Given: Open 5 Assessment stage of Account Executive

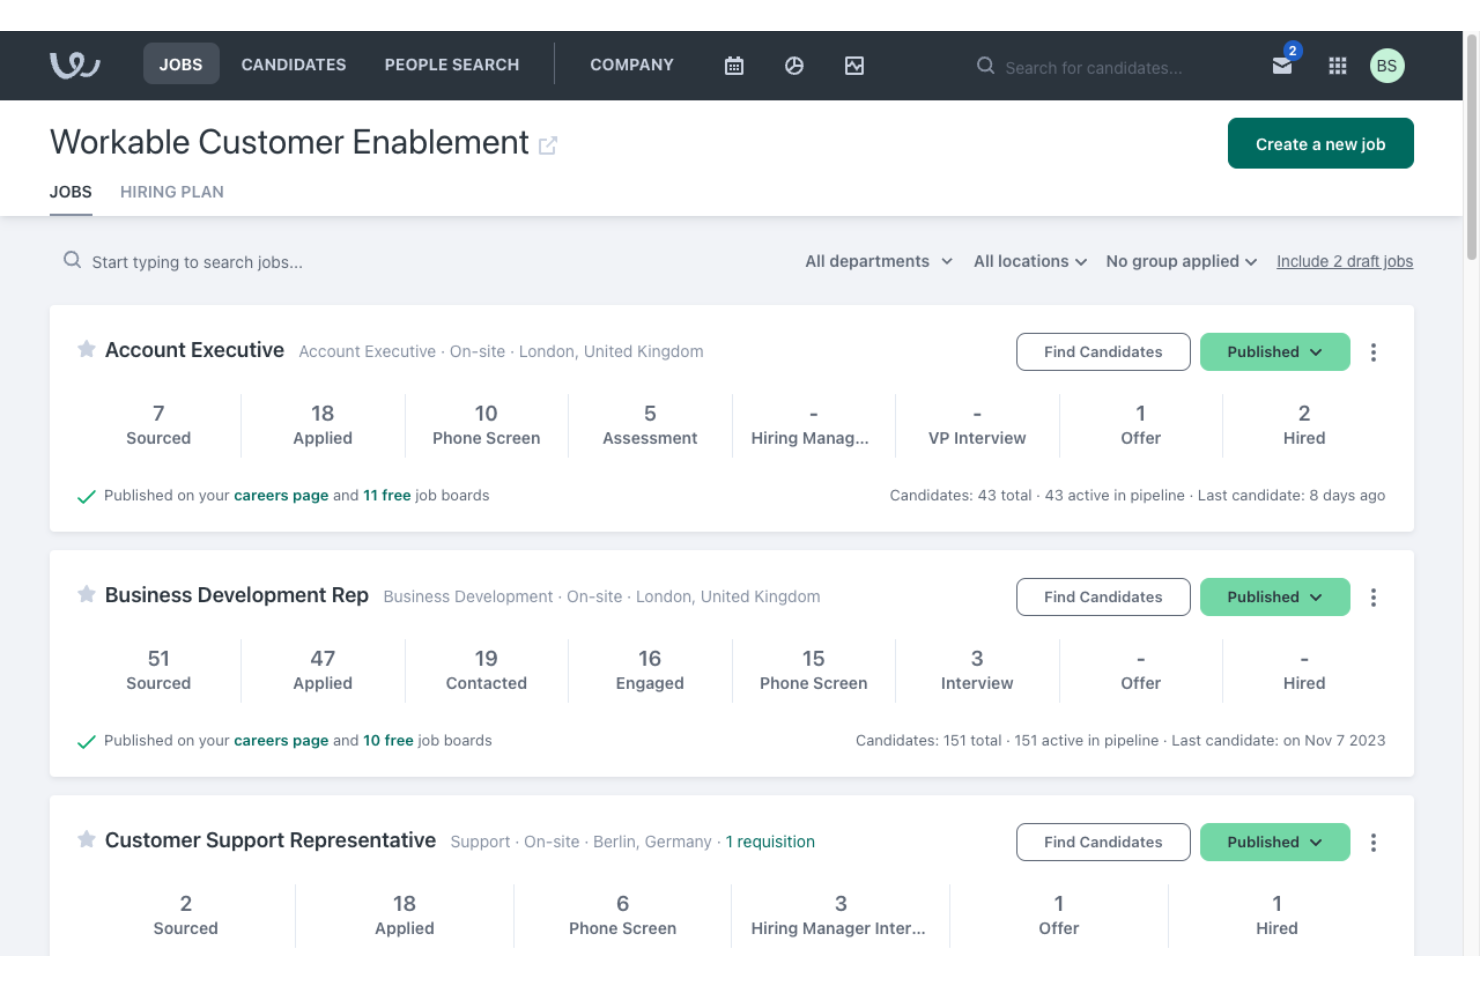Looking at the screenshot, I should (650, 425).
